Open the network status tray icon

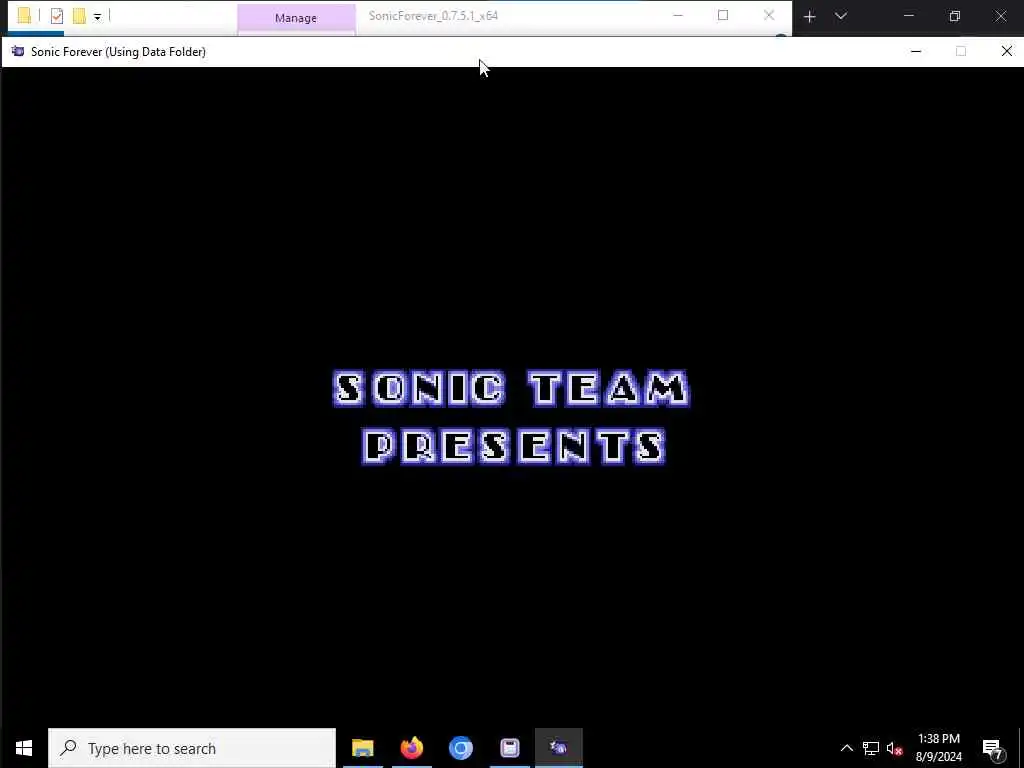click(871, 748)
